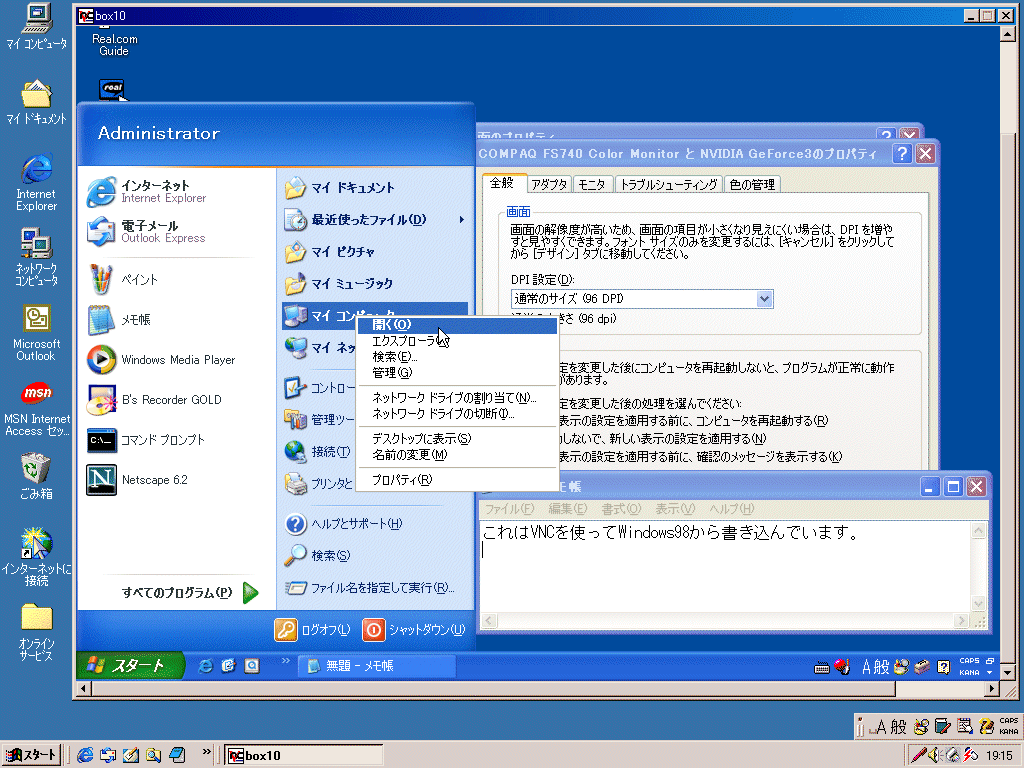The width and height of the screenshot is (1024, 768).
Task: Expand すべてのプログラム green arrow
Action: pyautogui.click(x=251, y=592)
